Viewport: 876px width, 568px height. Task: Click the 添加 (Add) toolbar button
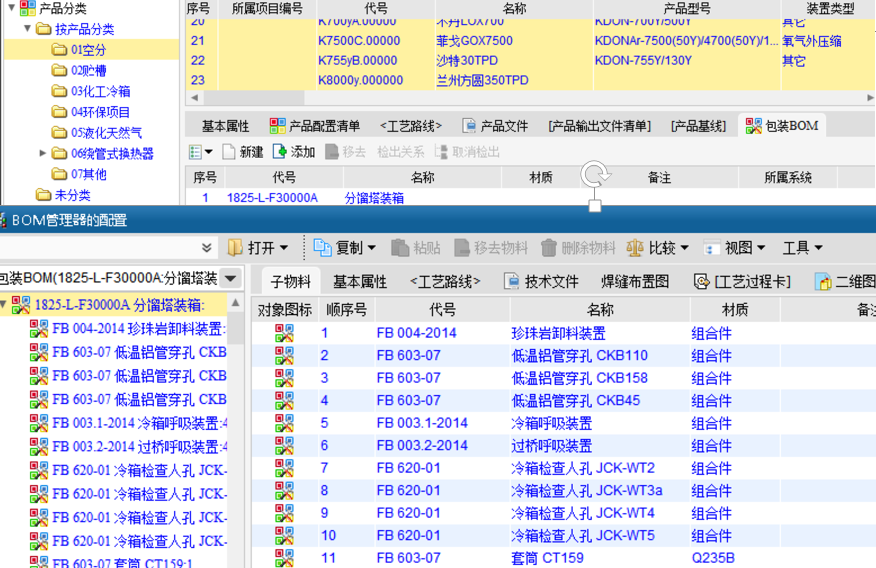(294, 152)
